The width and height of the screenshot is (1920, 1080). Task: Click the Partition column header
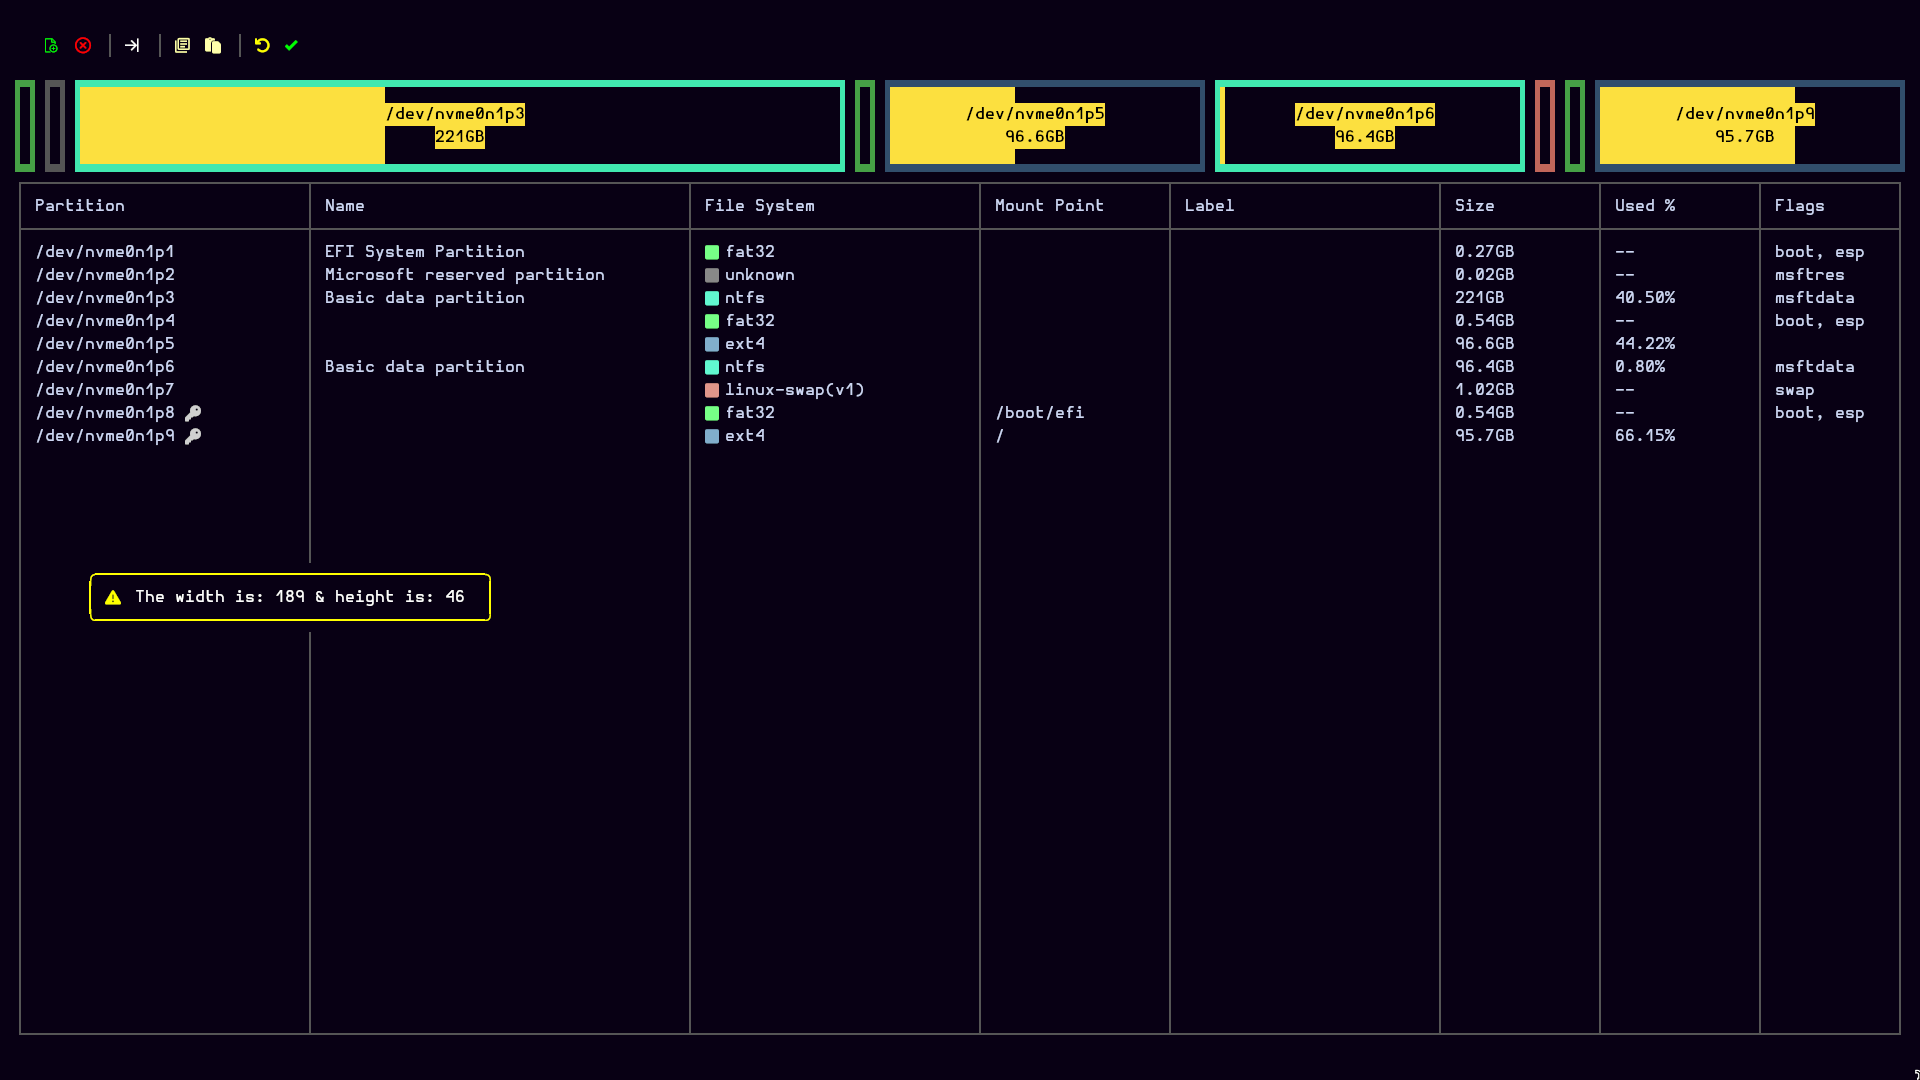[x=80, y=206]
